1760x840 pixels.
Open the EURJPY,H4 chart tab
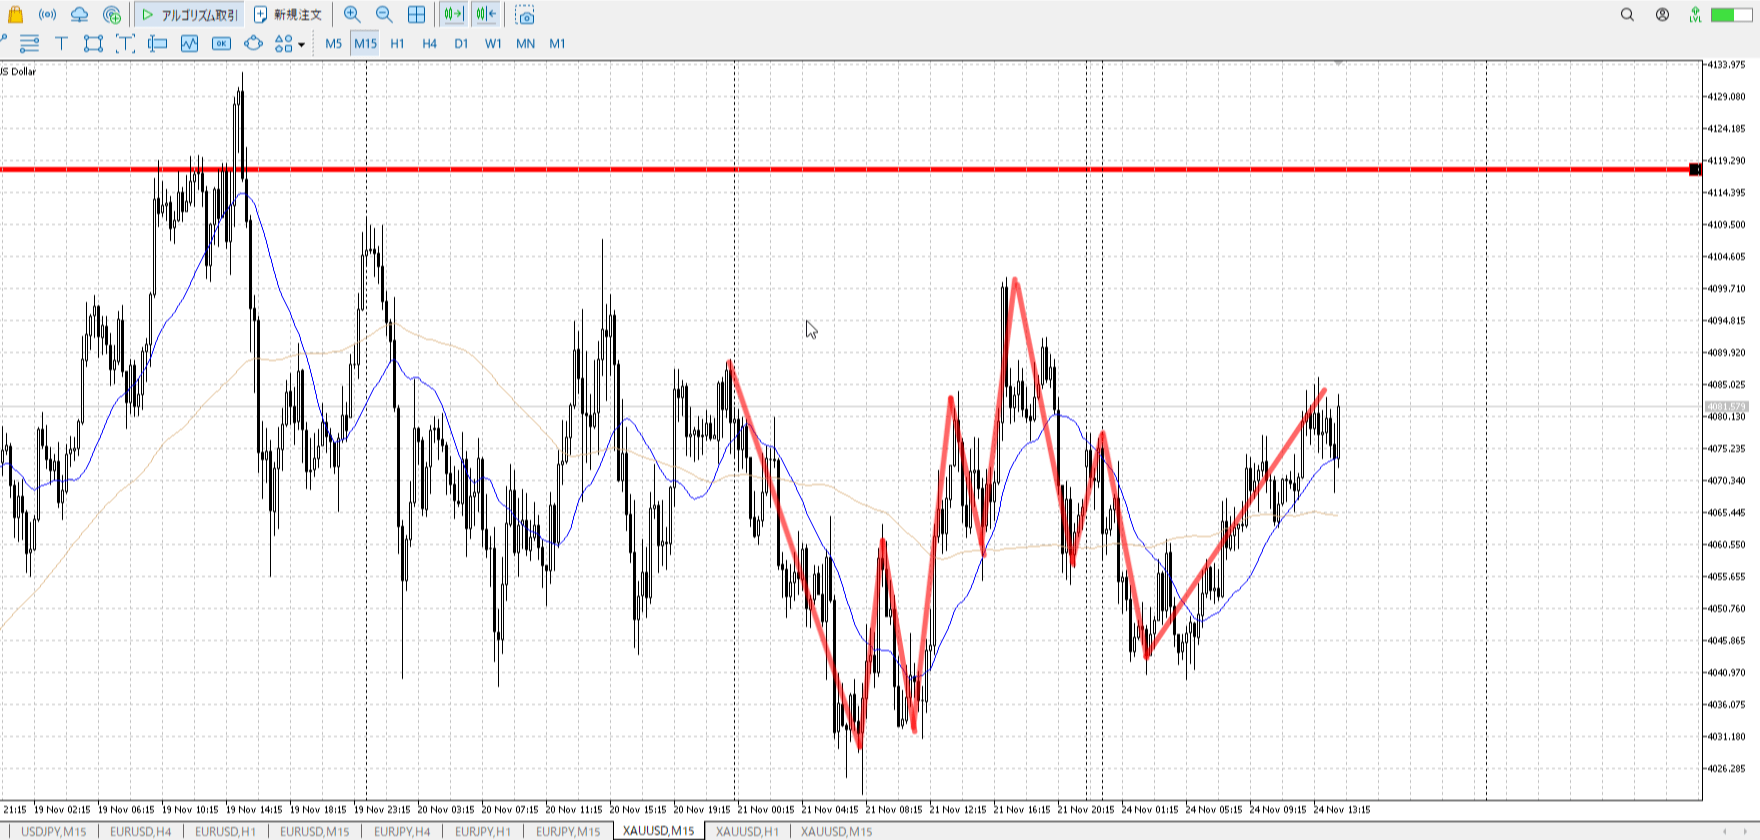point(402,831)
